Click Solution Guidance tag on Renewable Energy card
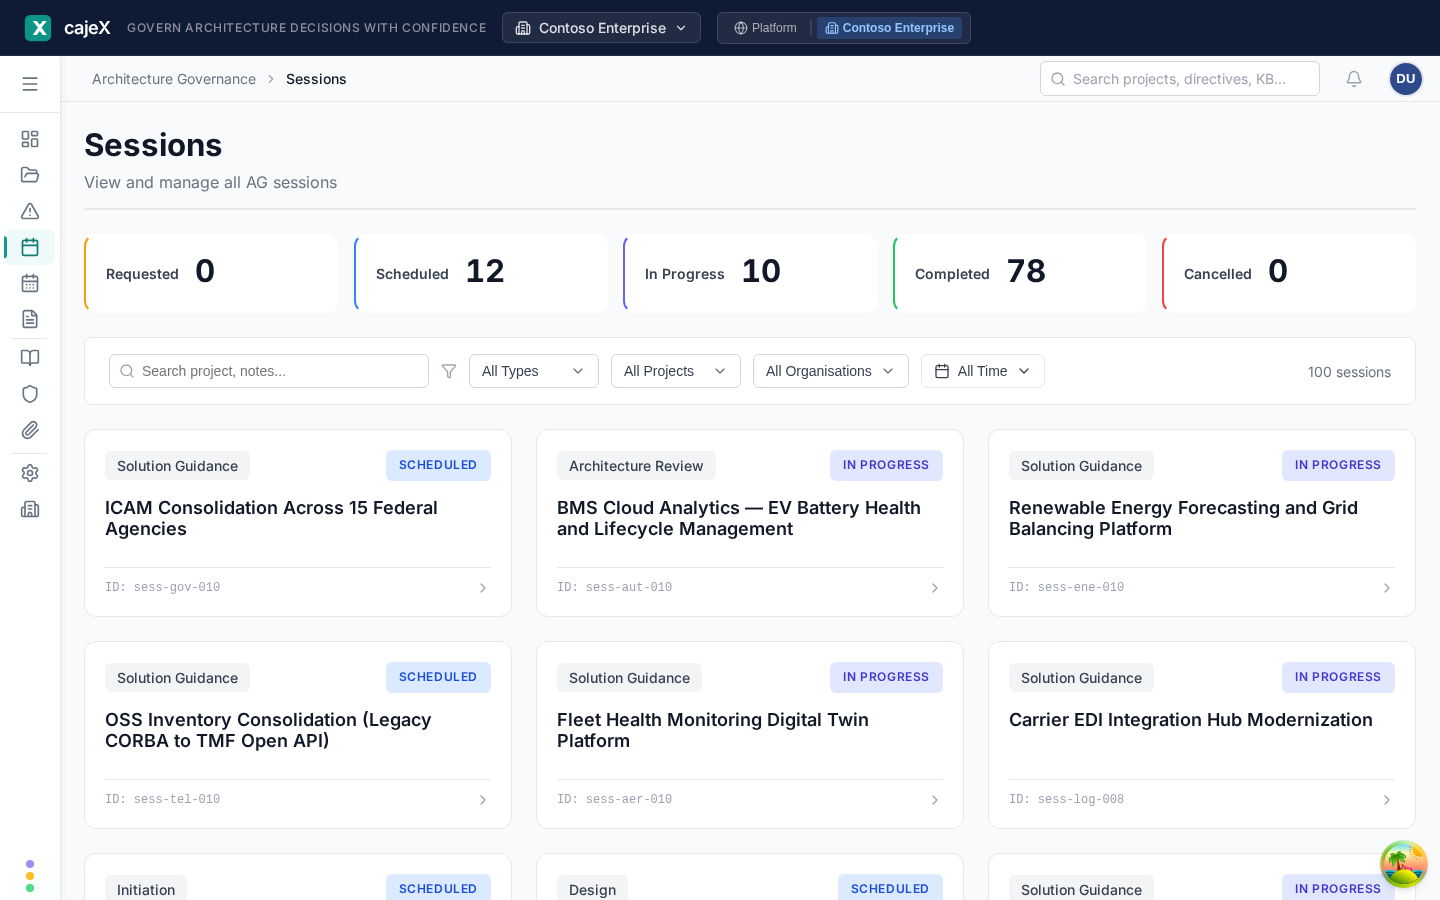The image size is (1440, 900). 1081,466
